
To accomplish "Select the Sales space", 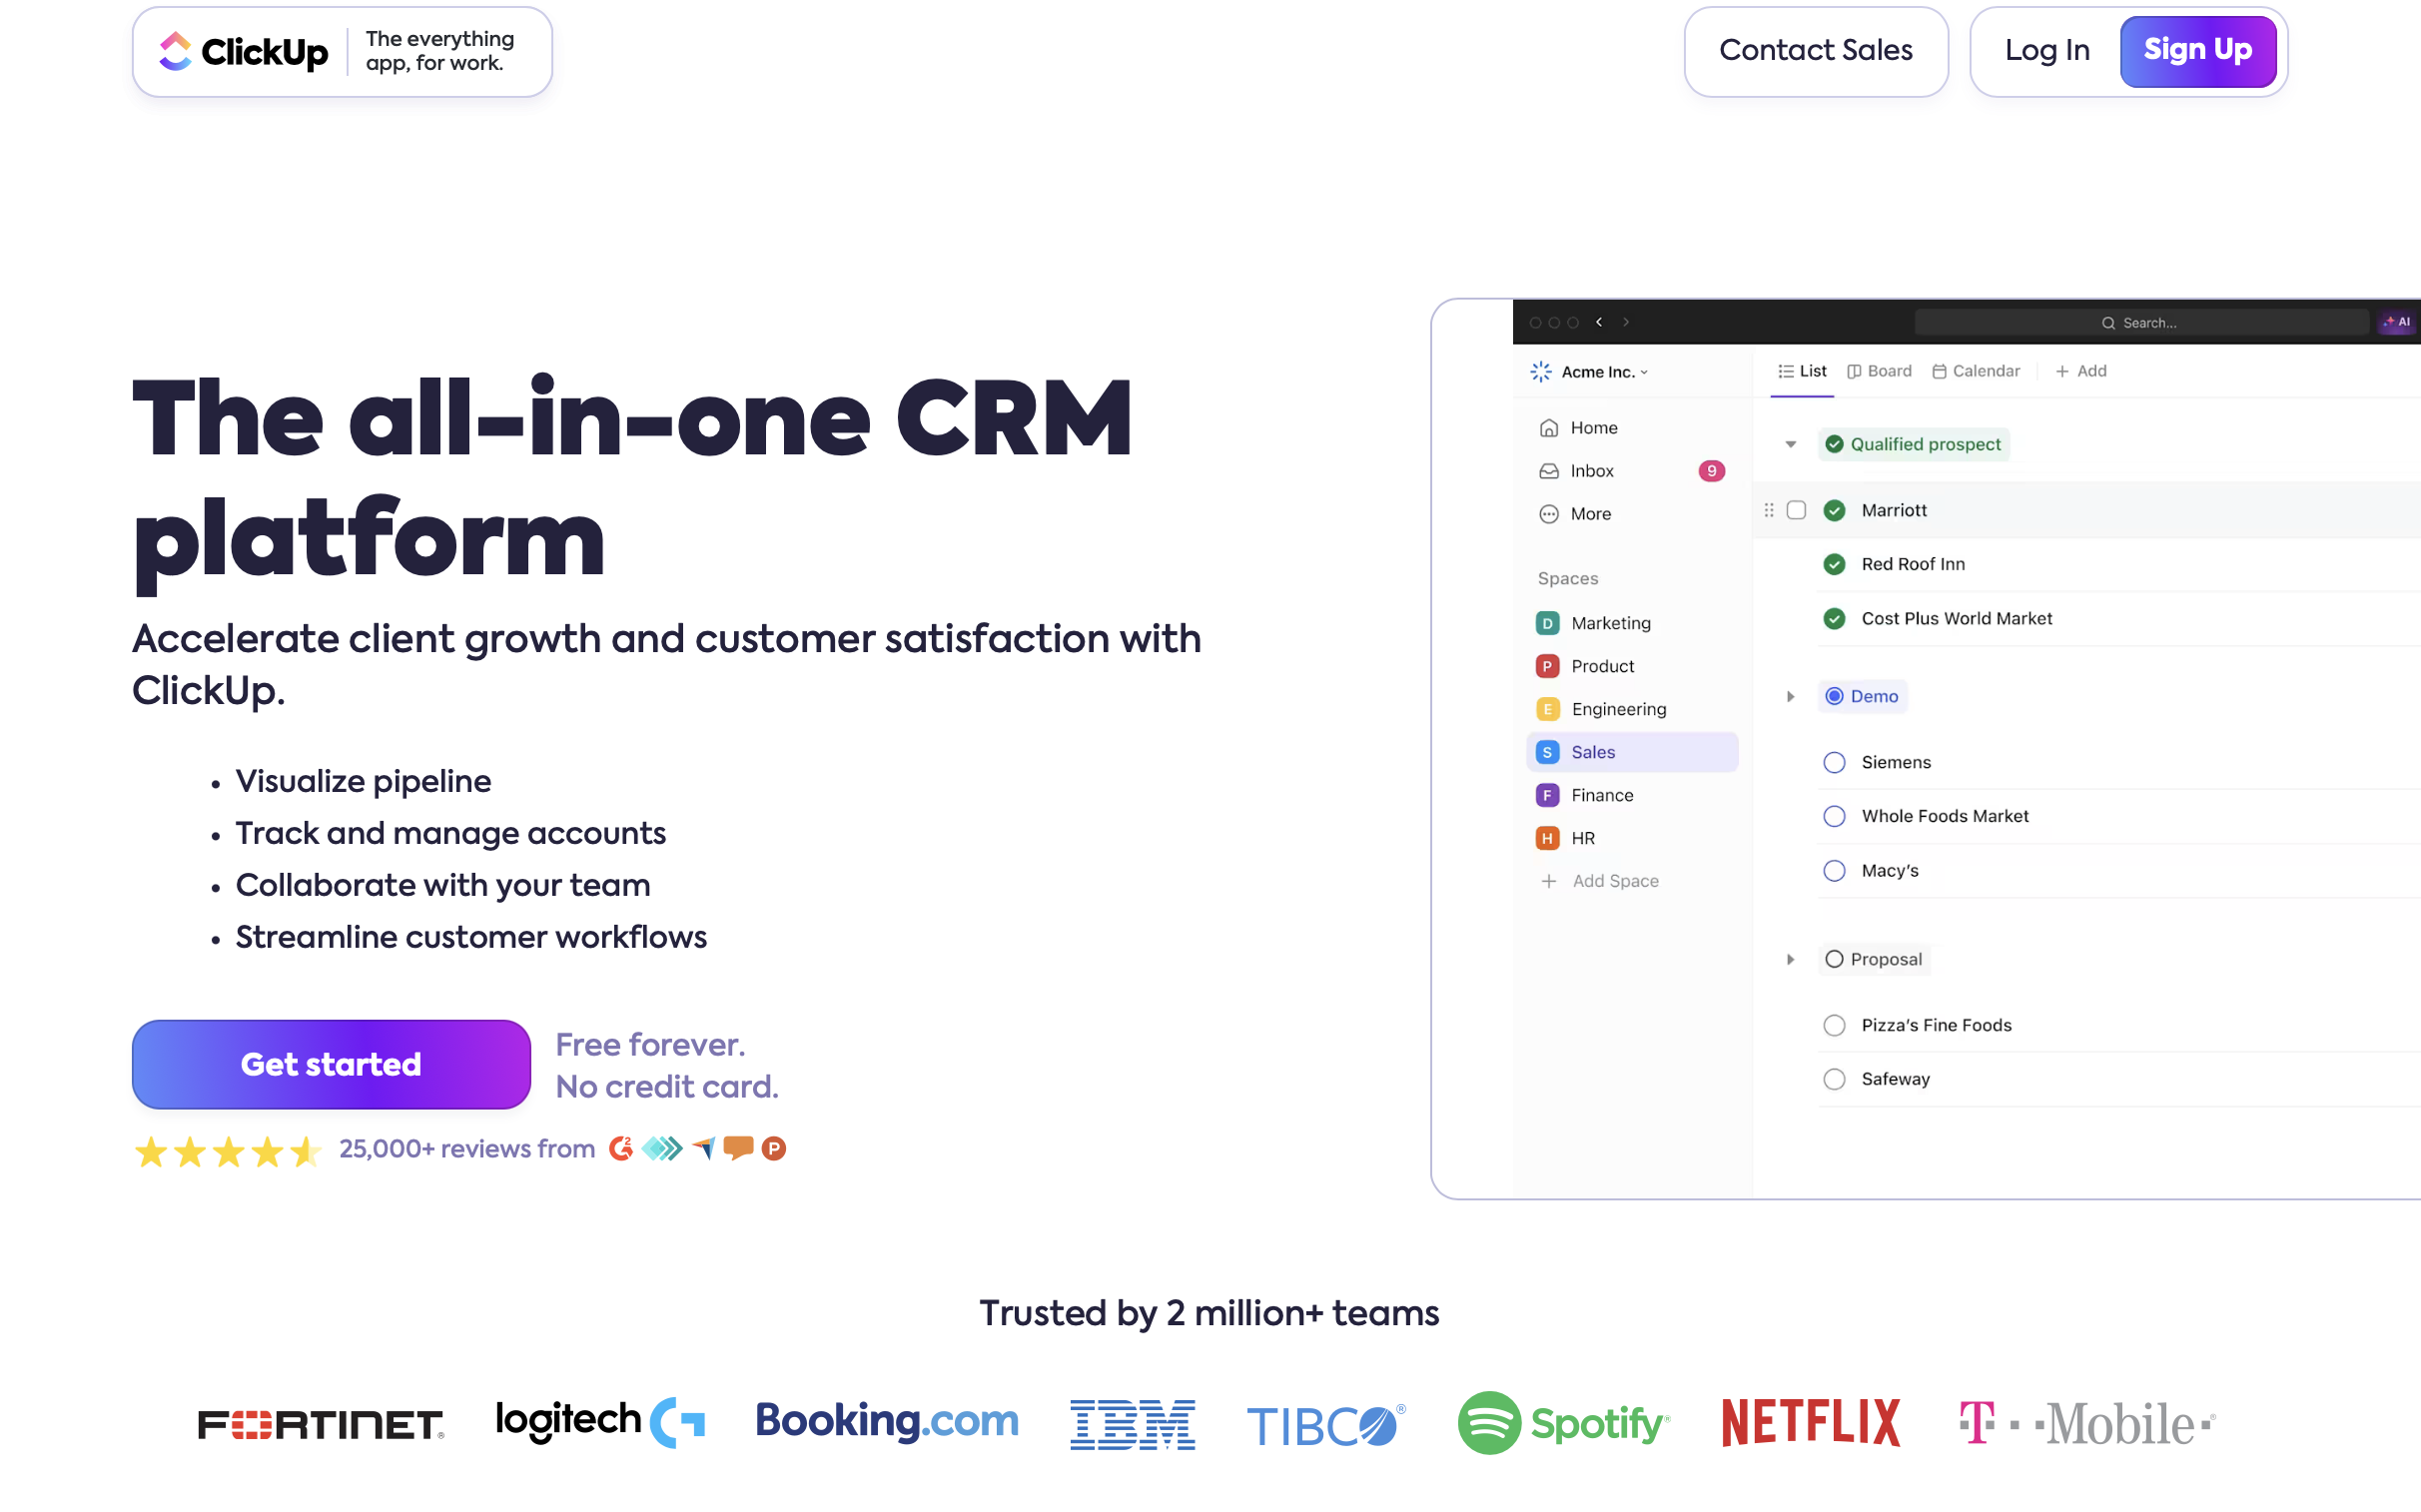I will [1632, 752].
